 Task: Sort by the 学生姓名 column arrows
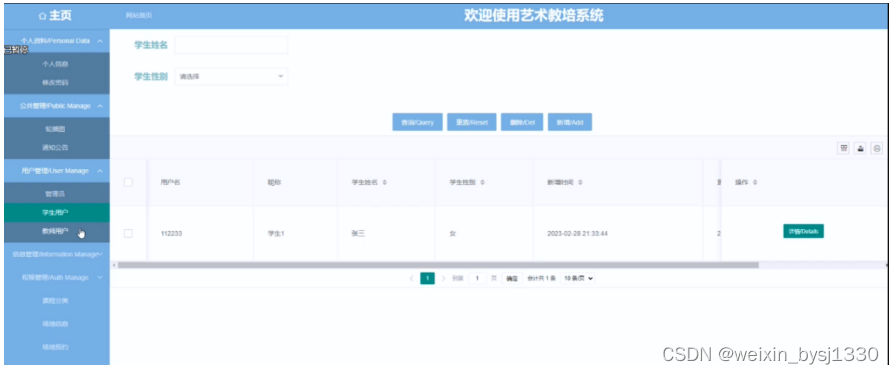click(385, 182)
